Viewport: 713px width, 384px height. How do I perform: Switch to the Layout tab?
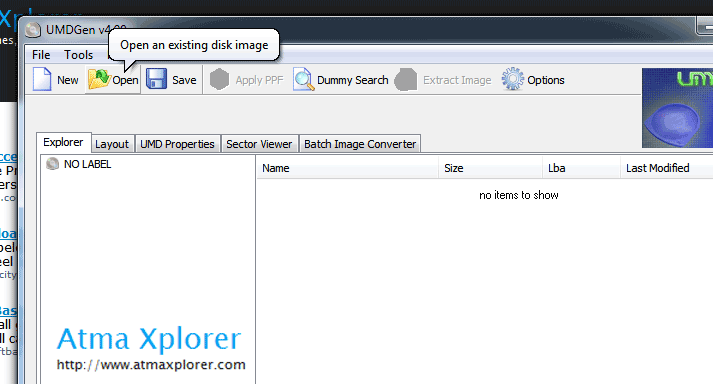pyautogui.click(x=112, y=144)
